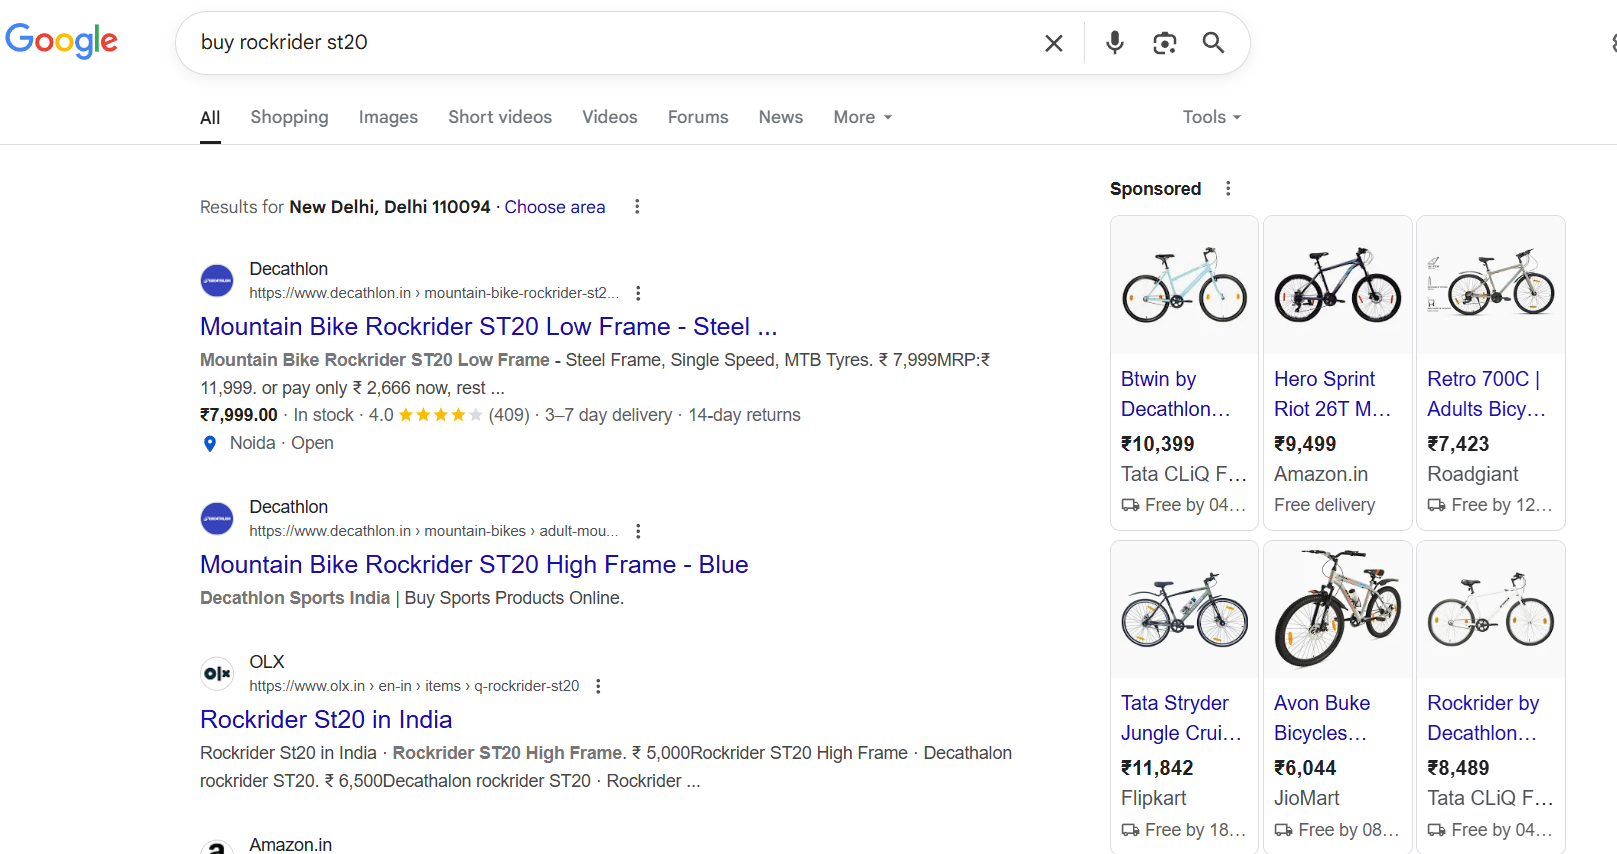Click the Hero Sprint Riot bike thumbnail

pos(1337,285)
